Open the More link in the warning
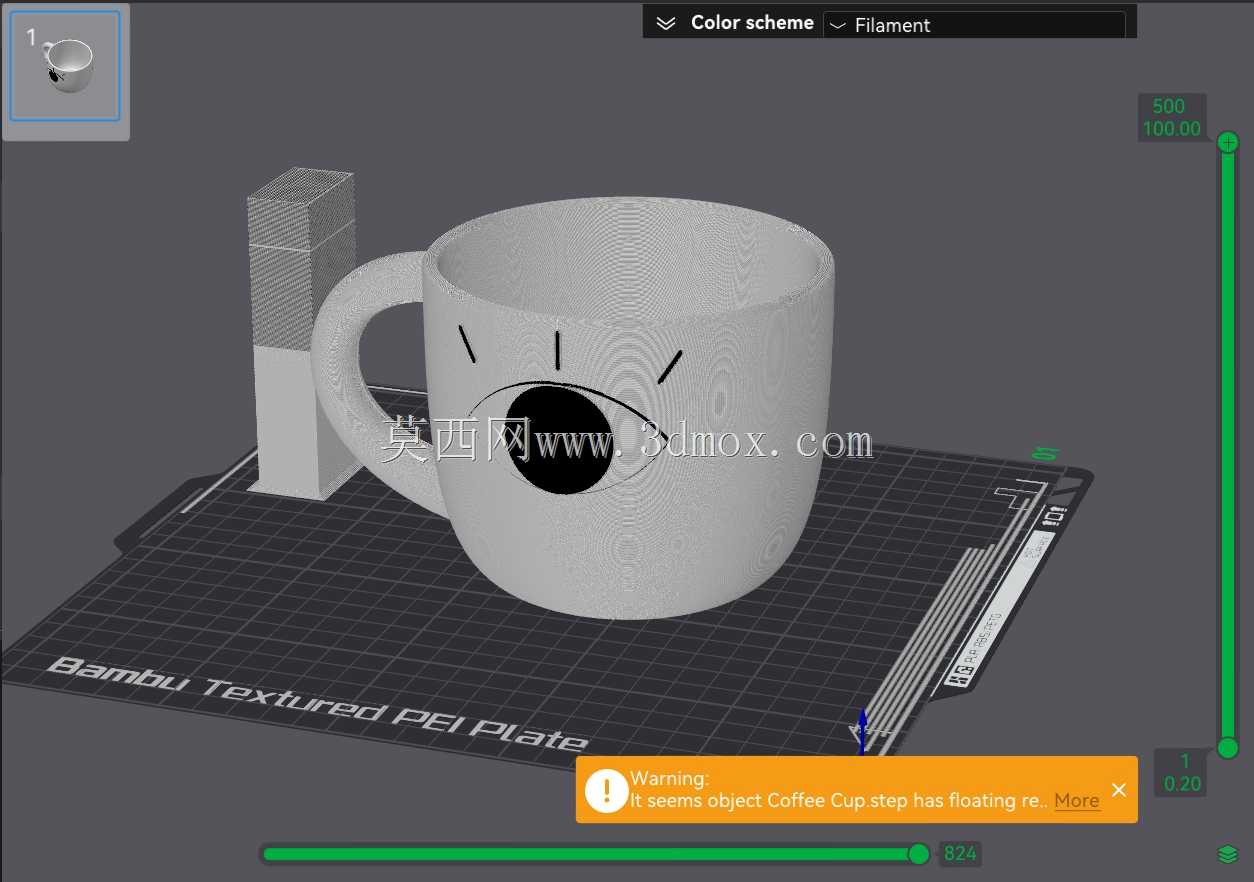The height and width of the screenshot is (882, 1254). coord(1076,800)
